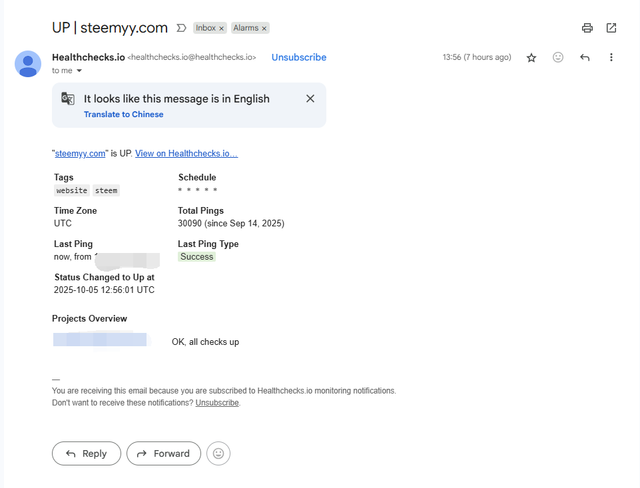Click Translate to Chinese
The width and height of the screenshot is (640, 488).
coord(123,114)
